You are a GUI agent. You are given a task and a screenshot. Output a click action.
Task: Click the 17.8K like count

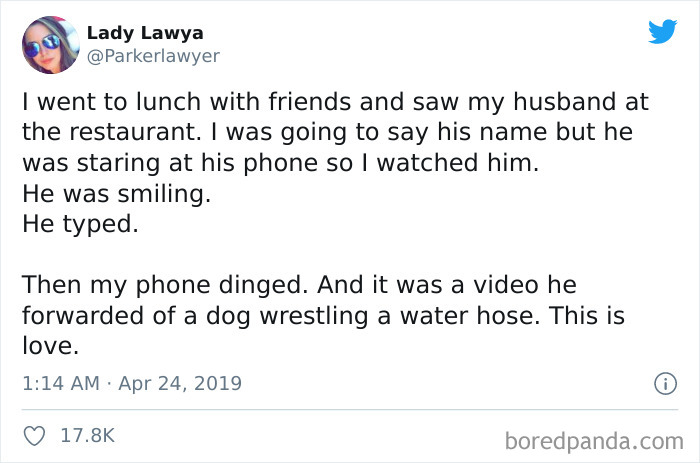point(89,436)
